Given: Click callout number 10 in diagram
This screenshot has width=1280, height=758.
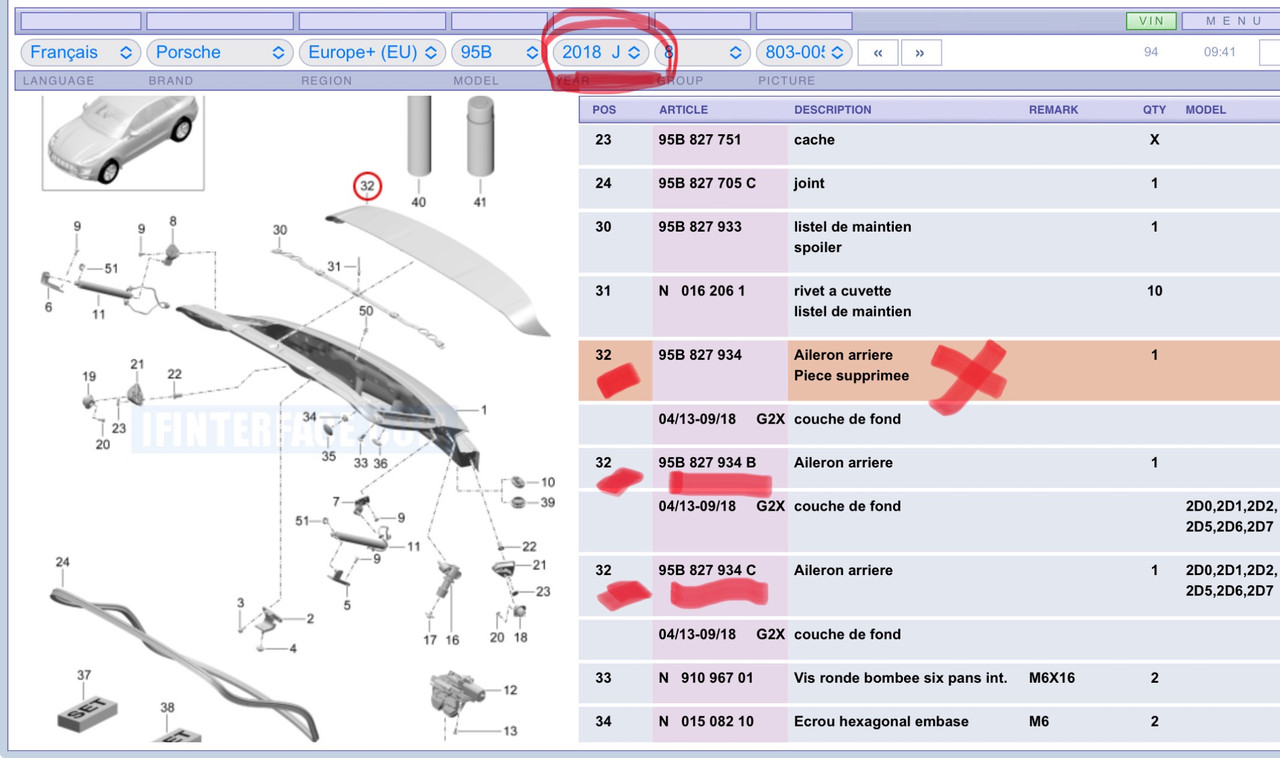Looking at the screenshot, I should 548,482.
